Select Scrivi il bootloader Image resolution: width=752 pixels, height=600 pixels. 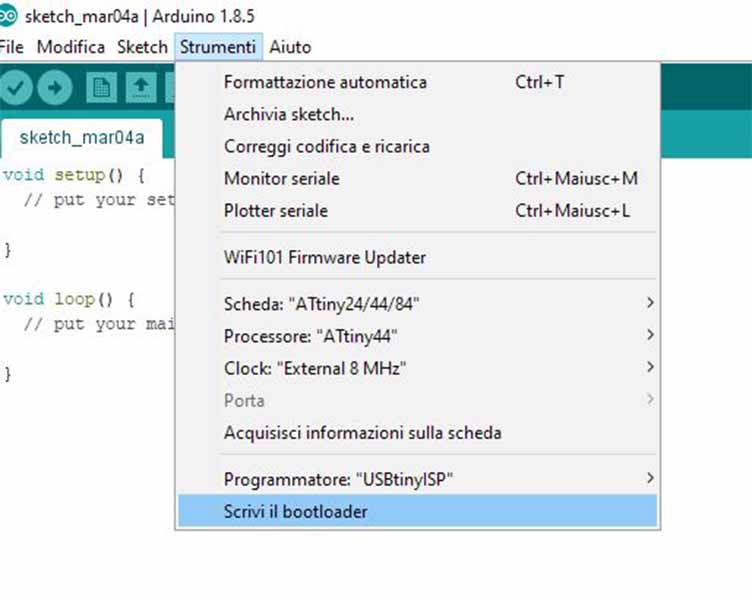[x=417, y=511]
